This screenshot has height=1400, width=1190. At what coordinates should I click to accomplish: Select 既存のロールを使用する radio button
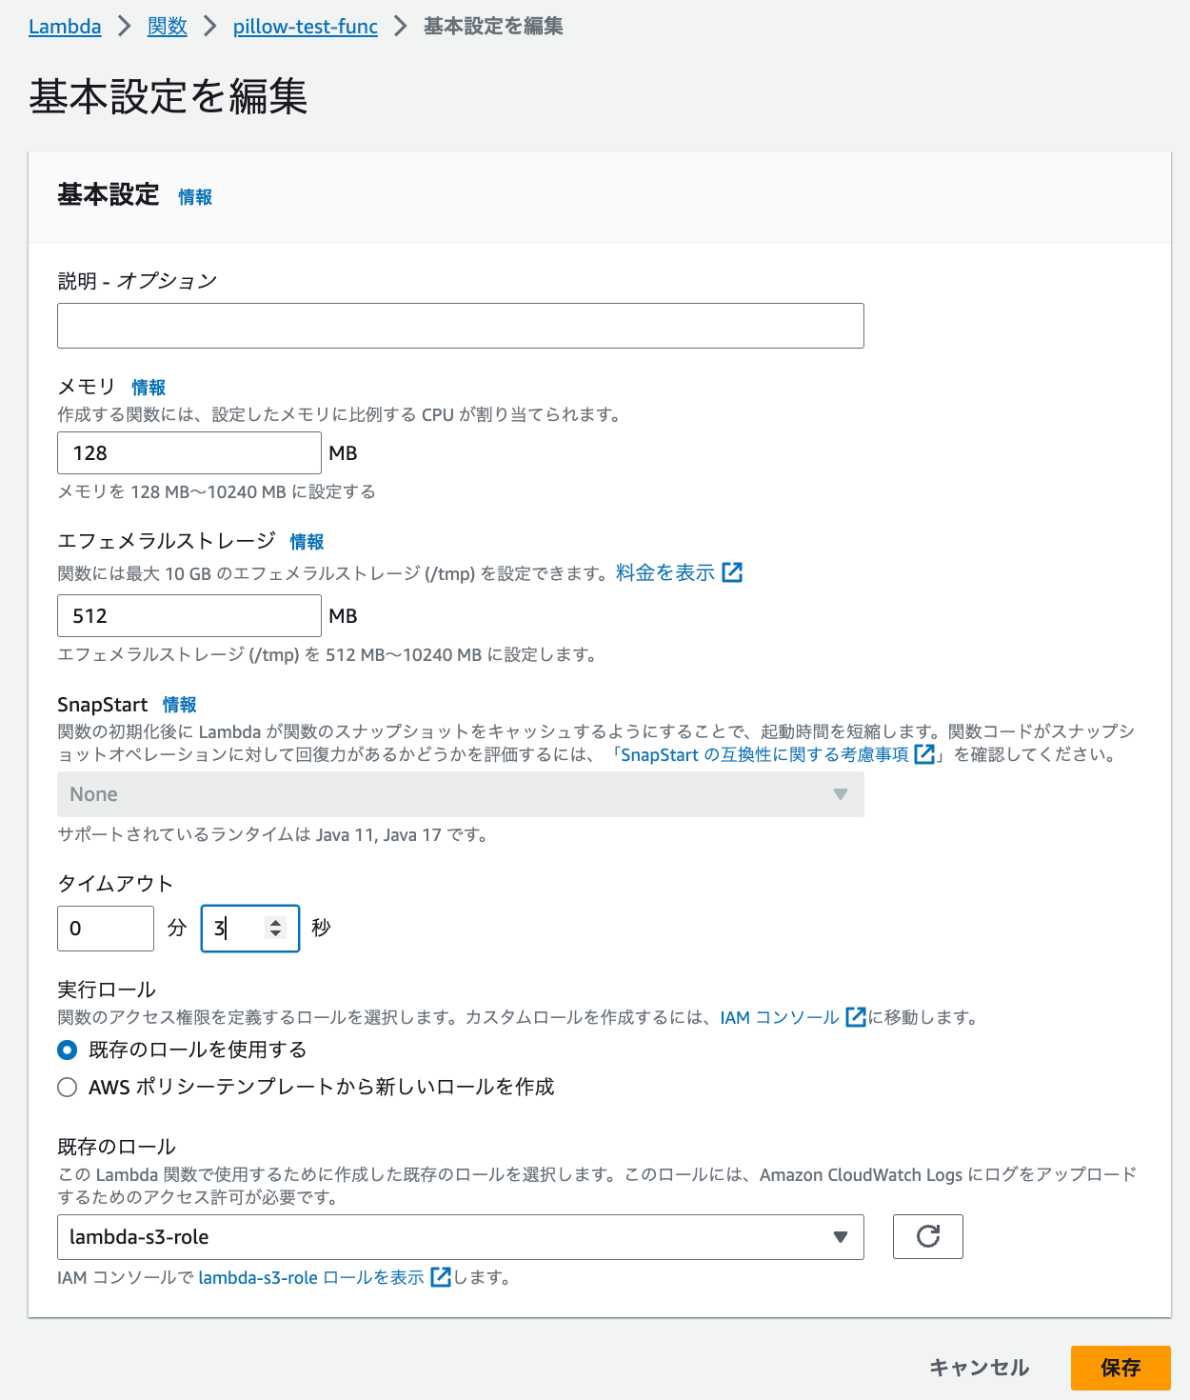tap(67, 1050)
